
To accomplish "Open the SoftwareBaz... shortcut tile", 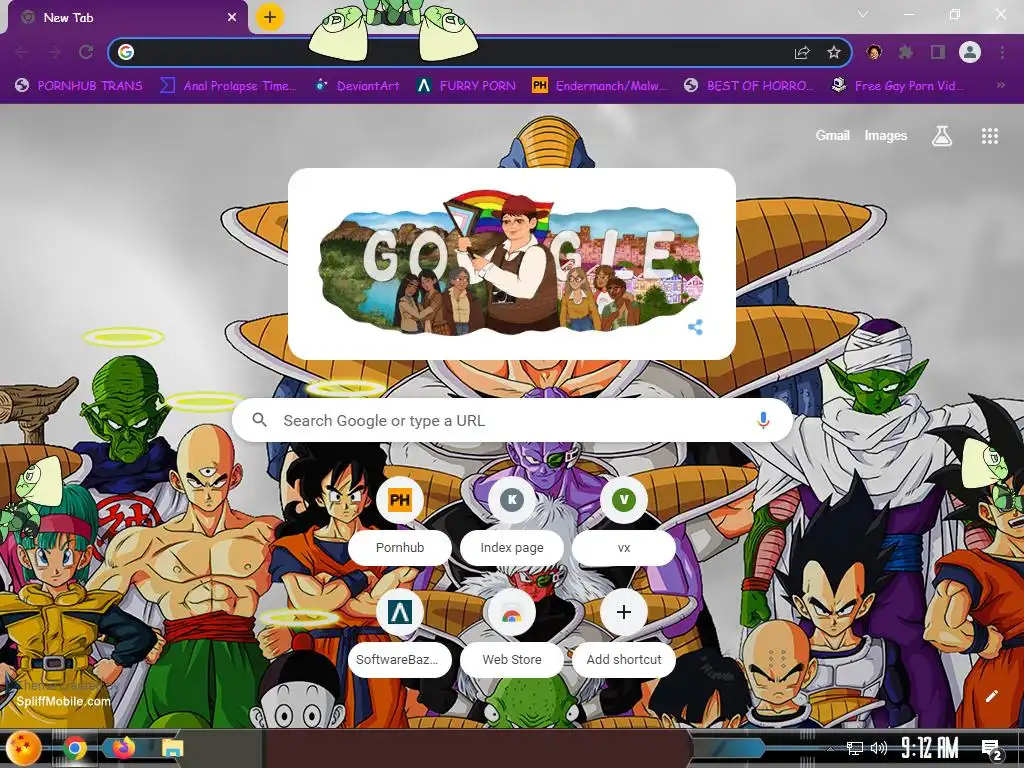I will tap(400, 632).
